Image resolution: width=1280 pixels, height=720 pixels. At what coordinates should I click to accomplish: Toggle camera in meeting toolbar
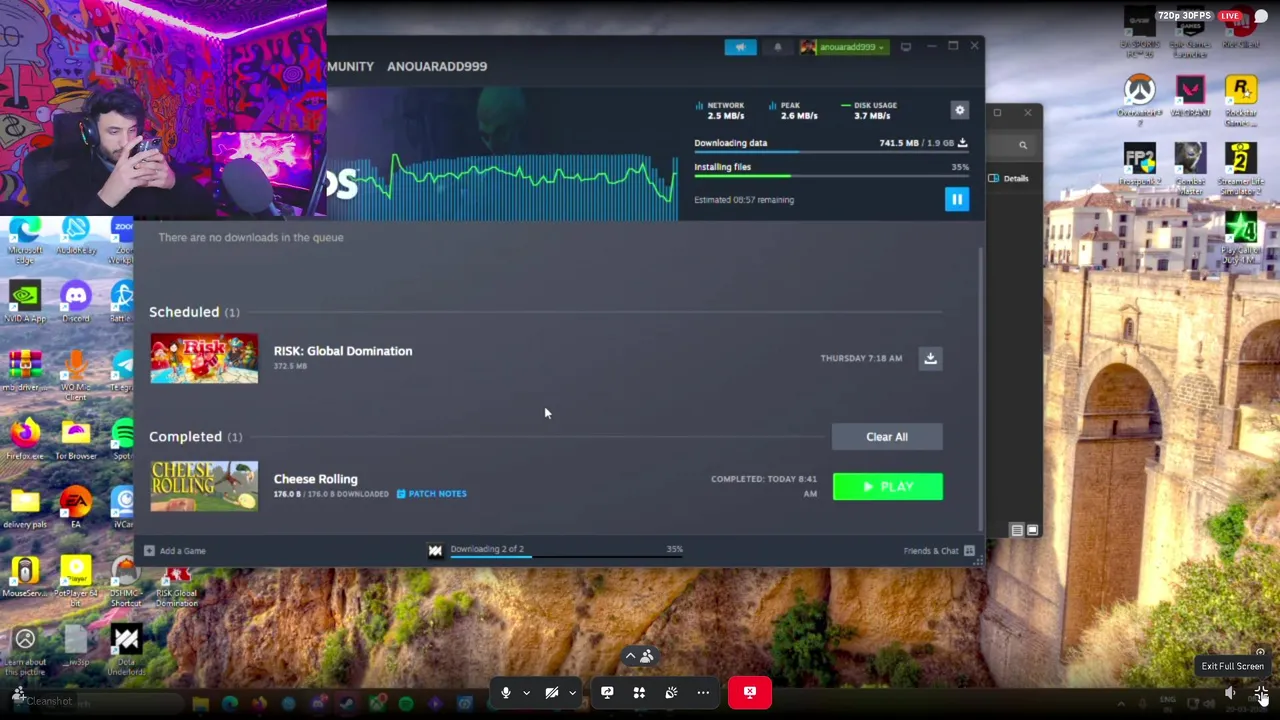click(552, 692)
